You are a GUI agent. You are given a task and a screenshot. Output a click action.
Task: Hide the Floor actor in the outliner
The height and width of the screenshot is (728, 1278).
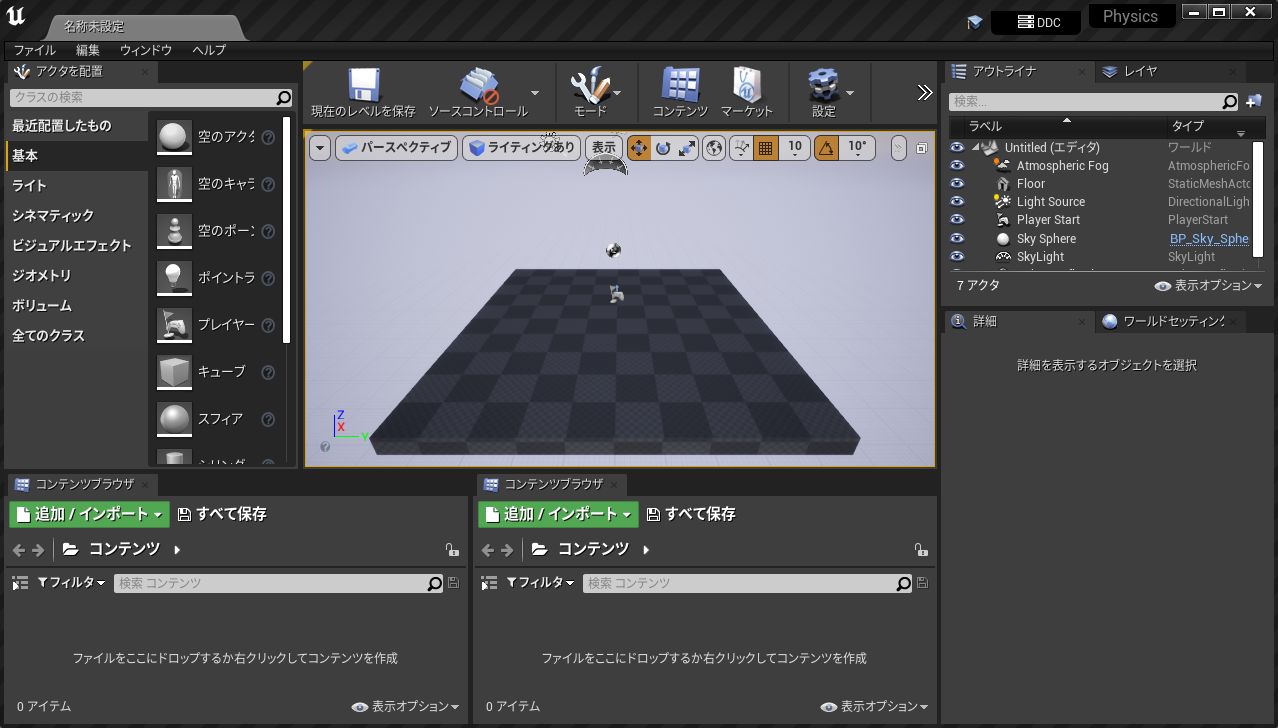[x=957, y=183]
